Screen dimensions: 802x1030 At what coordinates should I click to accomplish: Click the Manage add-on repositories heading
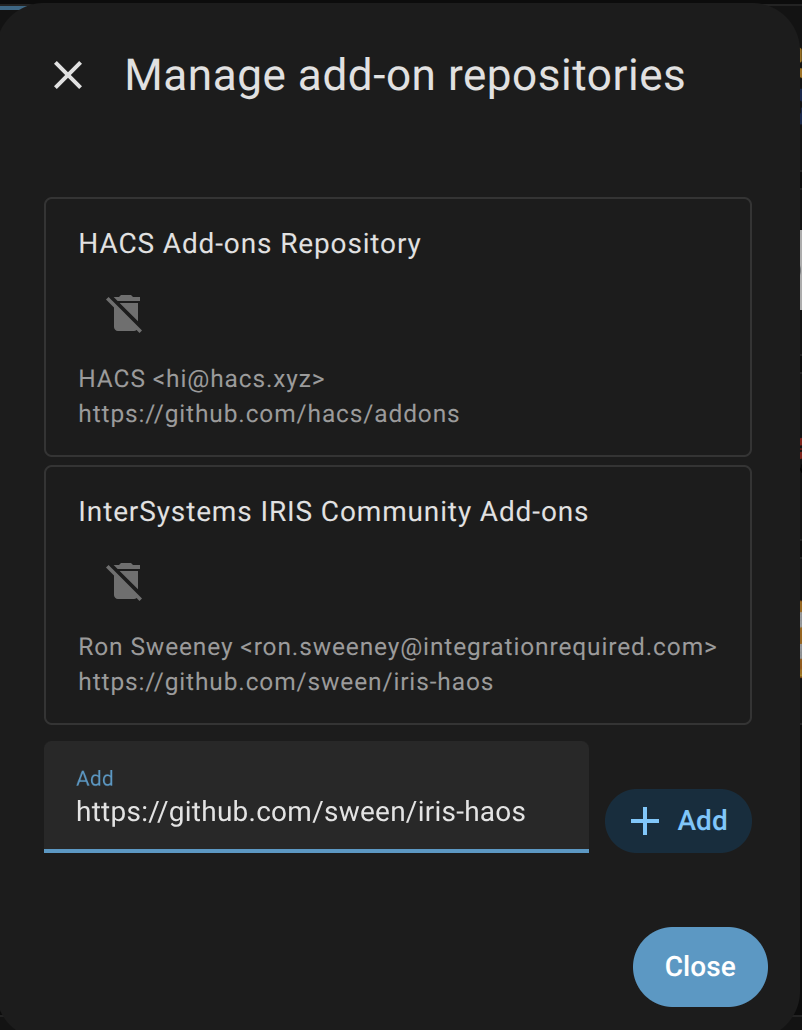coord(404,76)
